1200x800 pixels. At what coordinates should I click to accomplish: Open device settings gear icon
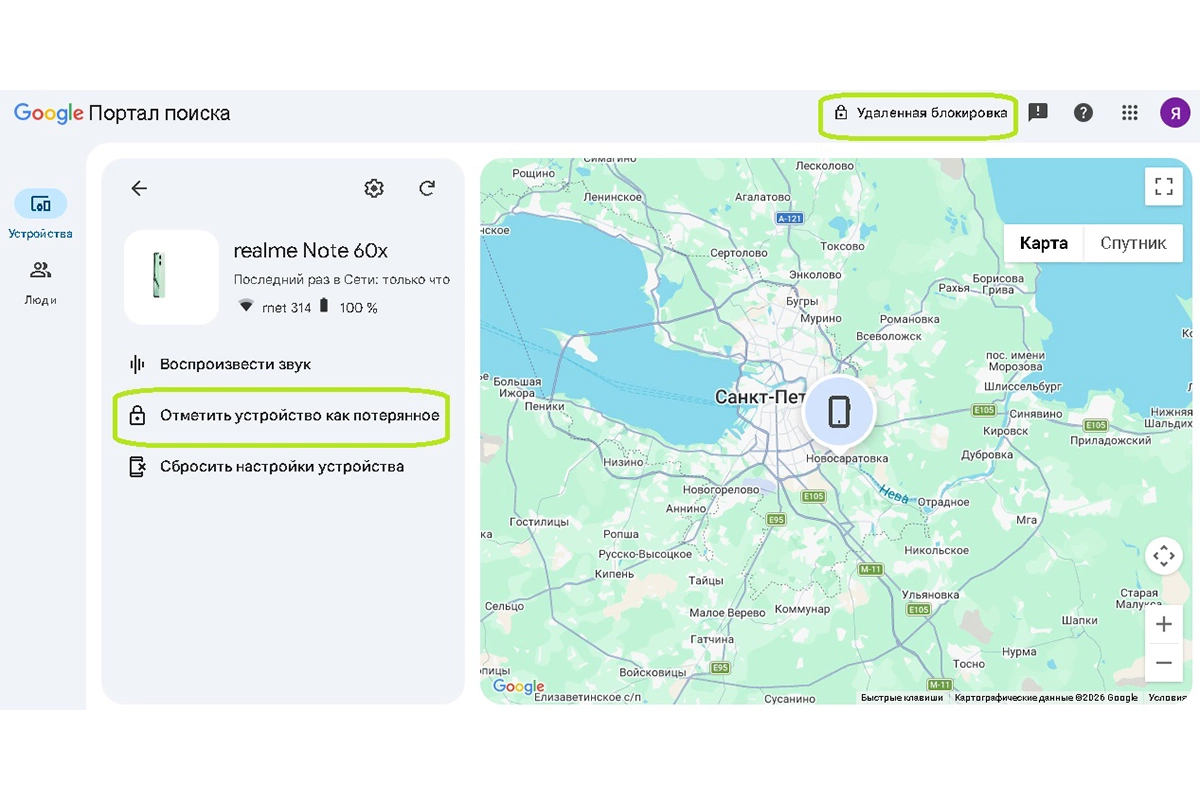(x=374, y=188)
